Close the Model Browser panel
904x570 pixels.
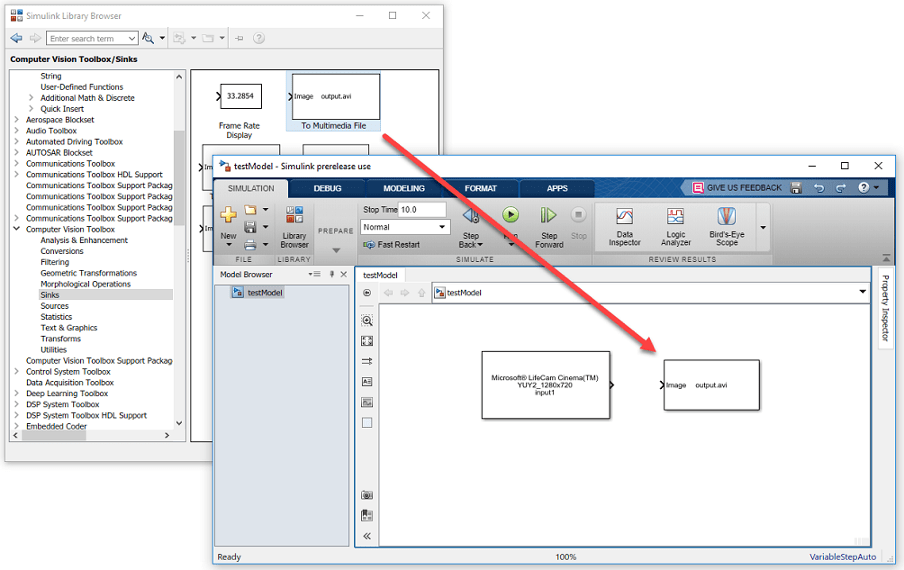pos(344,274)
